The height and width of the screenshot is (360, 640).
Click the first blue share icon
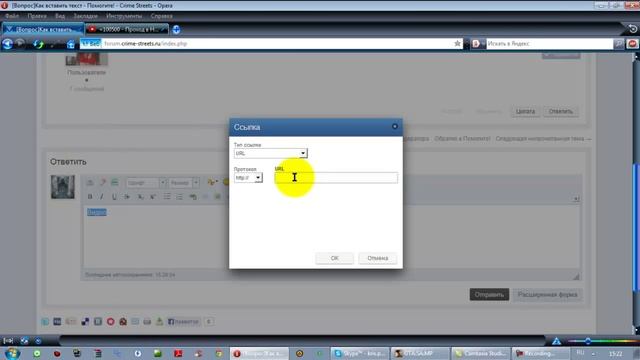(x=45, y=322)
